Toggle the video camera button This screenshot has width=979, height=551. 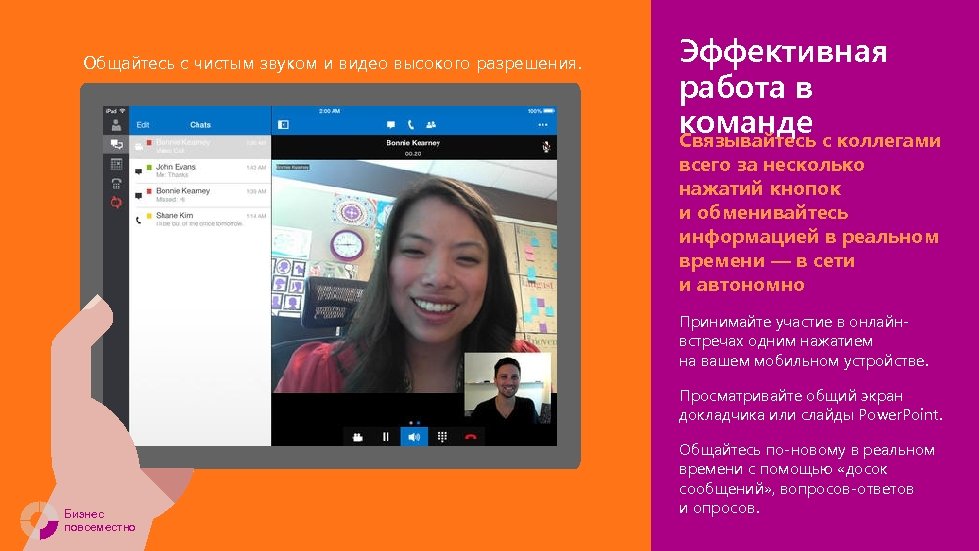point(357,437)
